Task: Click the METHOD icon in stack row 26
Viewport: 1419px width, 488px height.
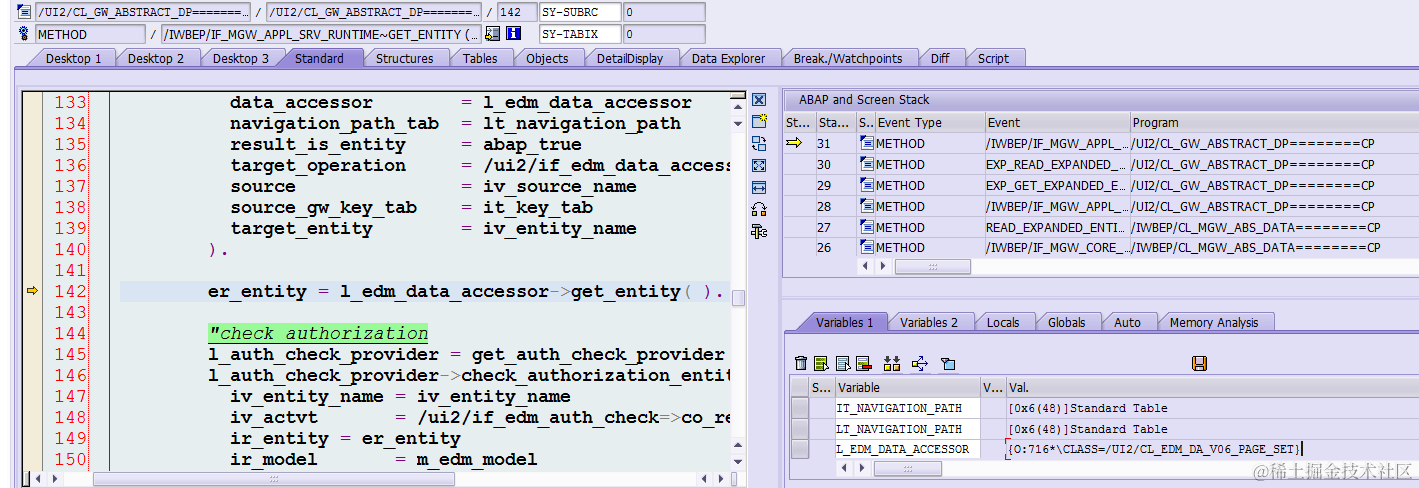Action: [866, 248]
